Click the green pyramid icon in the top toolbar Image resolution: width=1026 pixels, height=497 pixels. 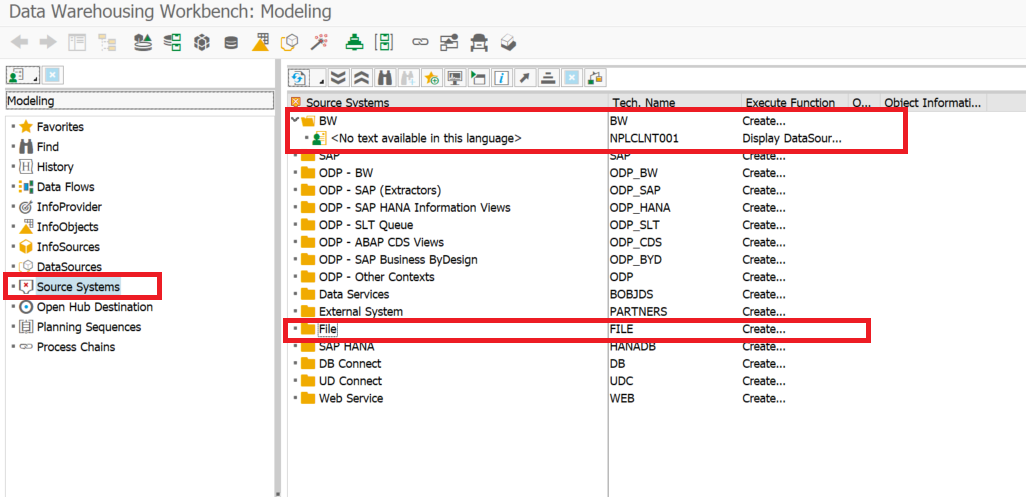click(x=353, y=42)
